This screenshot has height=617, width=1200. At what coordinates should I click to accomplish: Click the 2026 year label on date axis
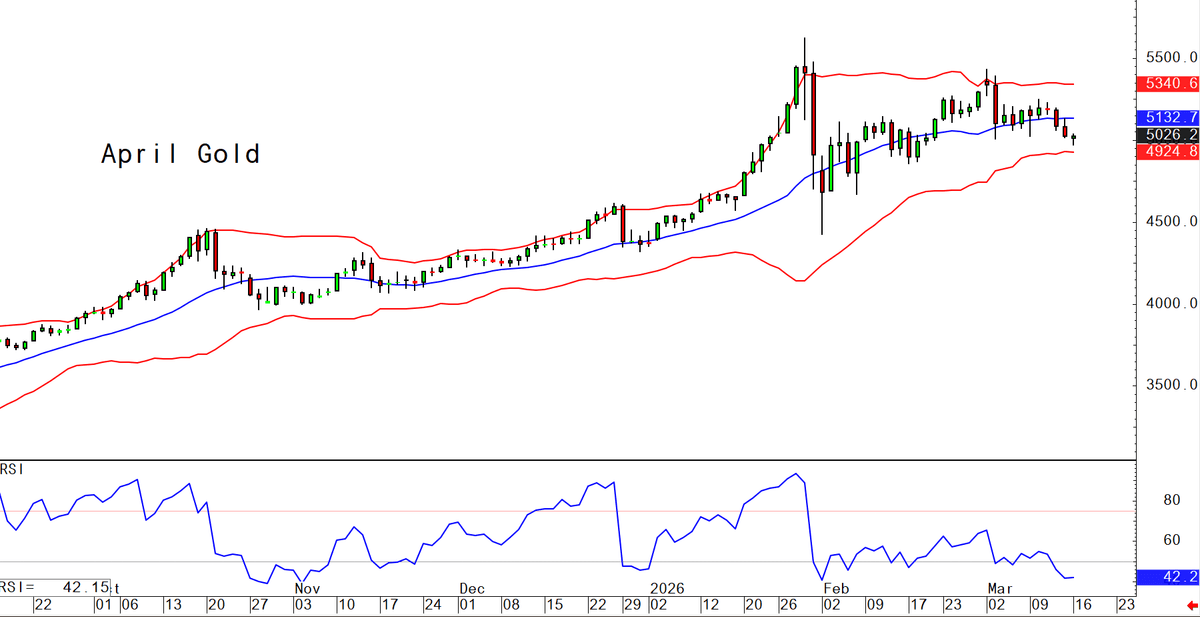point(666,589)
